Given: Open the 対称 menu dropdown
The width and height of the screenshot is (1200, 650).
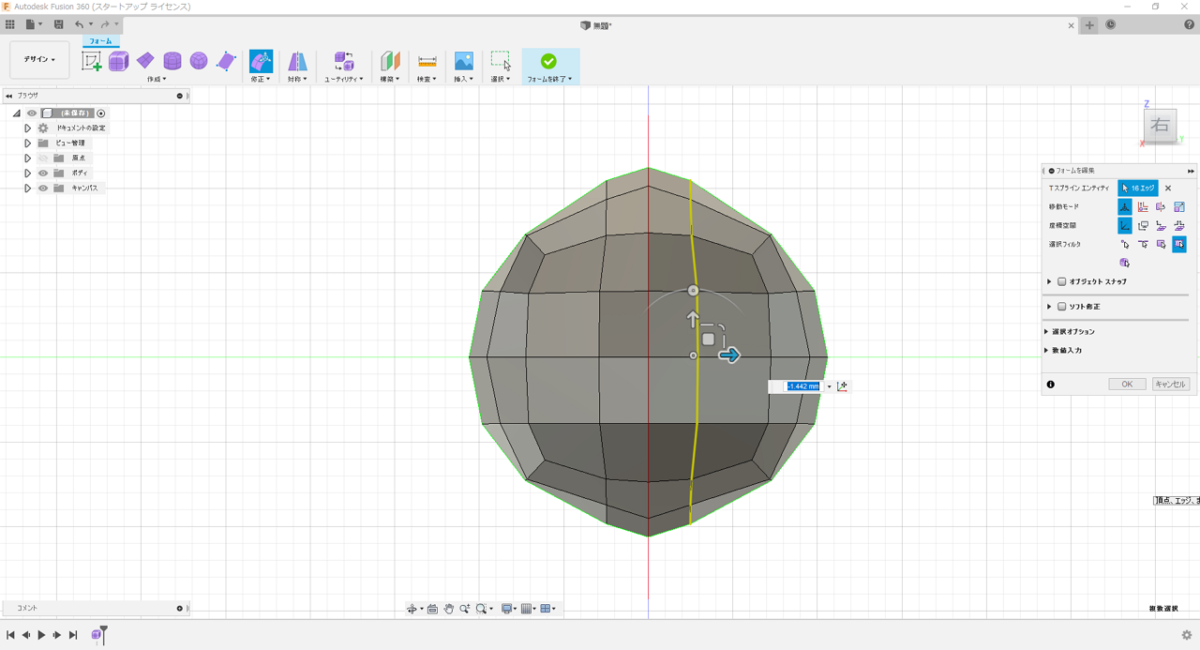Looking at the screenshot, I should pos(296,79).
